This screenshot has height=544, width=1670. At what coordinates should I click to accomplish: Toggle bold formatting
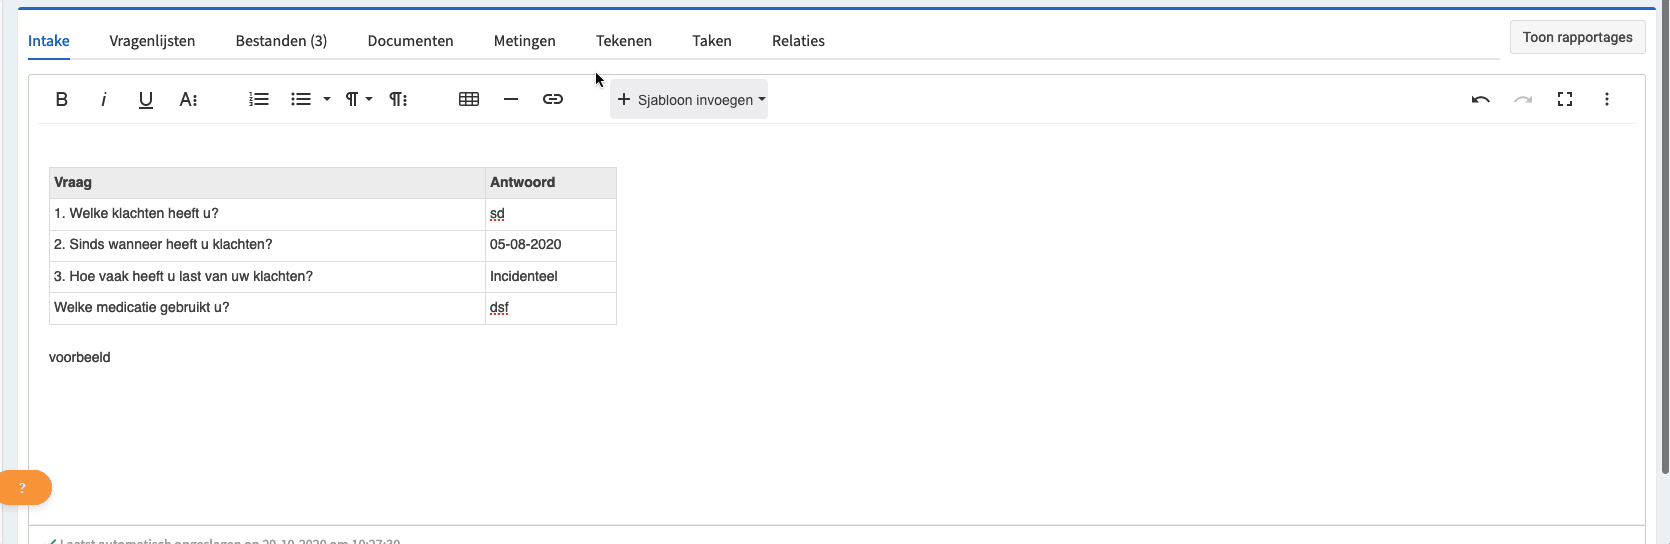62,99
